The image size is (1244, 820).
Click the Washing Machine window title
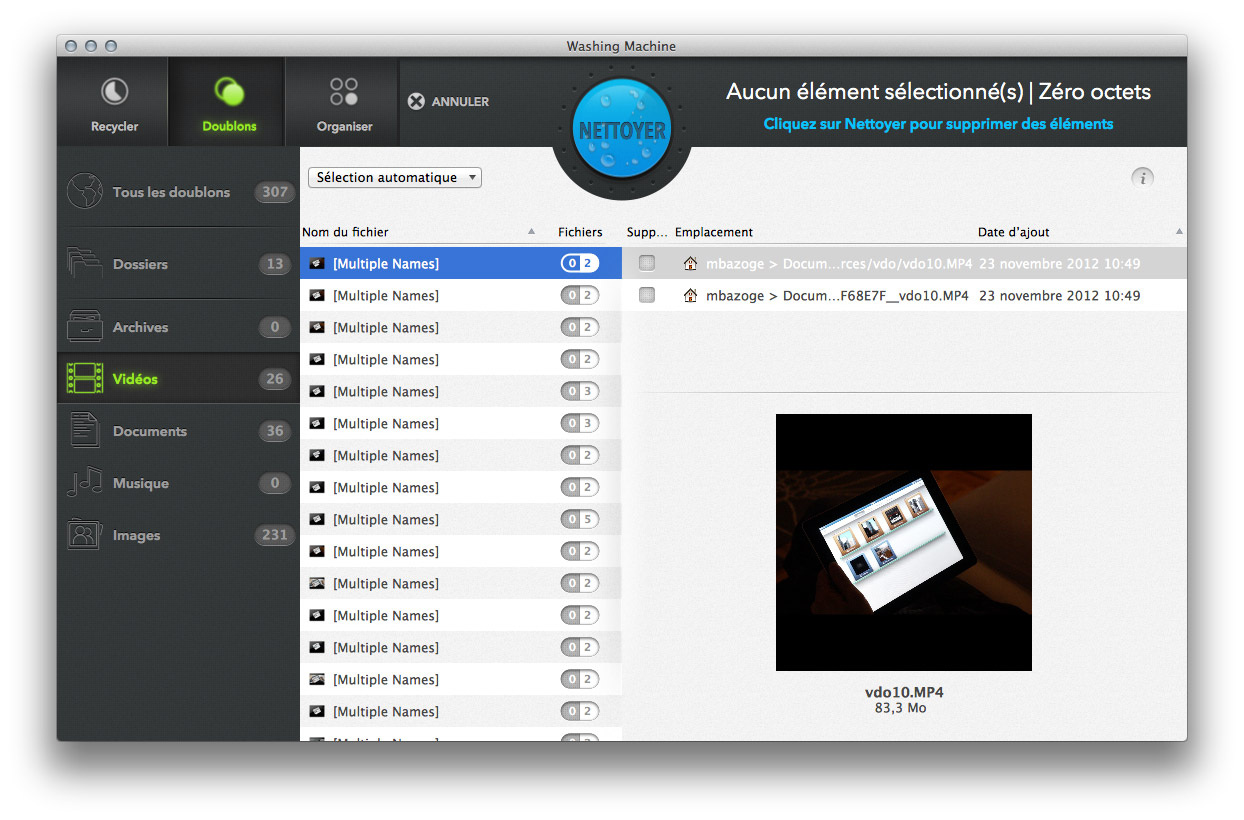click(x=621, y=46)
